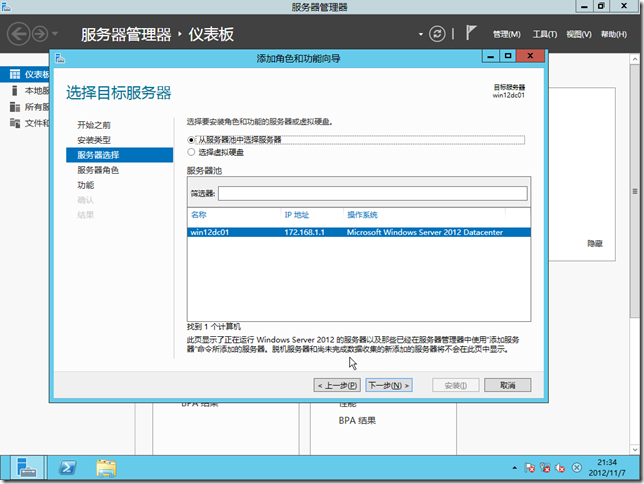Image resolution: width=644 pixels, height=484 pixels.
Task: Open File Explorer from taskbar
Action: coord(106,468)
